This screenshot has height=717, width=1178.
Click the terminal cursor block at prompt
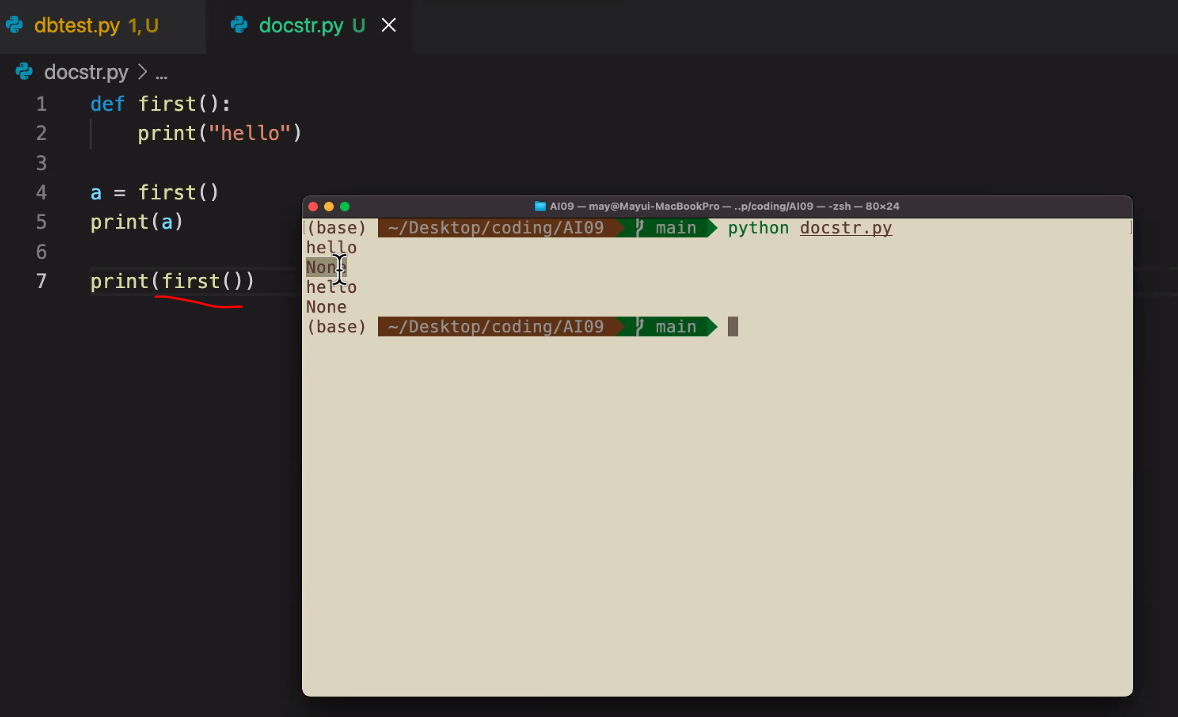tap(733, 326)
